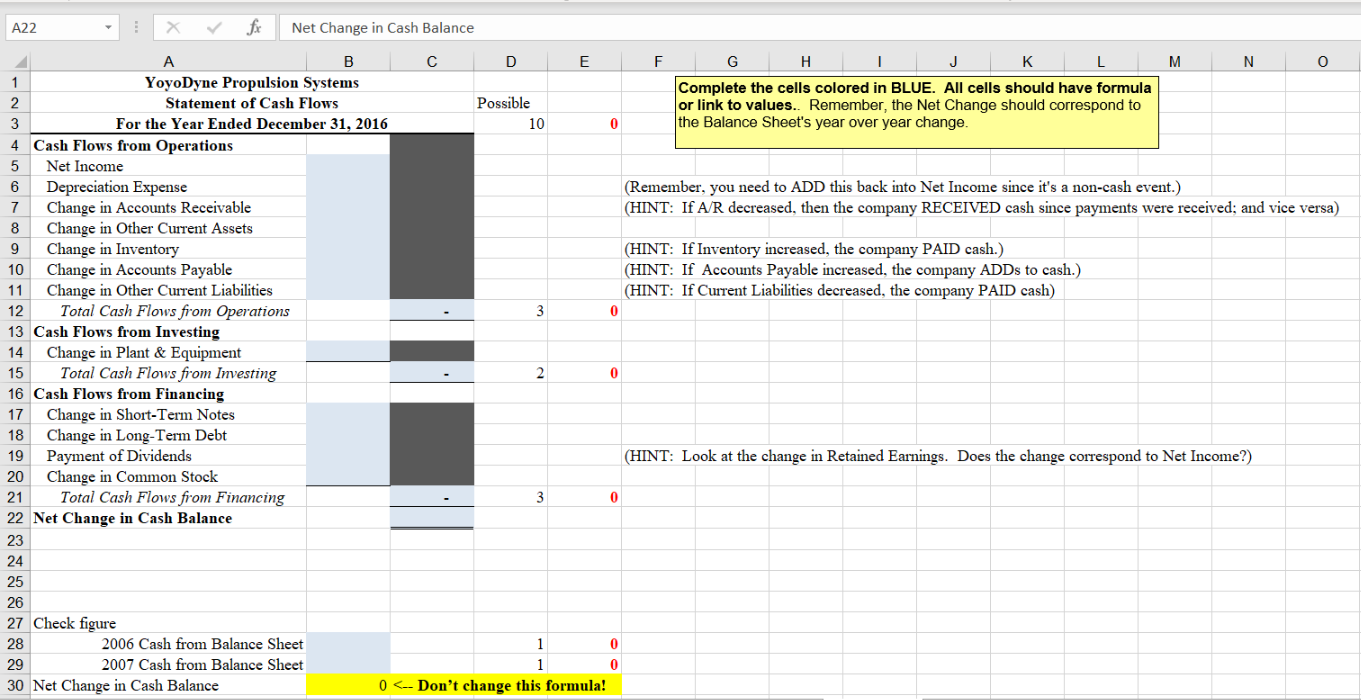This screenshot has width=1361, height=700.
Task: Select column D header
Action: click(x=510, y=61)
